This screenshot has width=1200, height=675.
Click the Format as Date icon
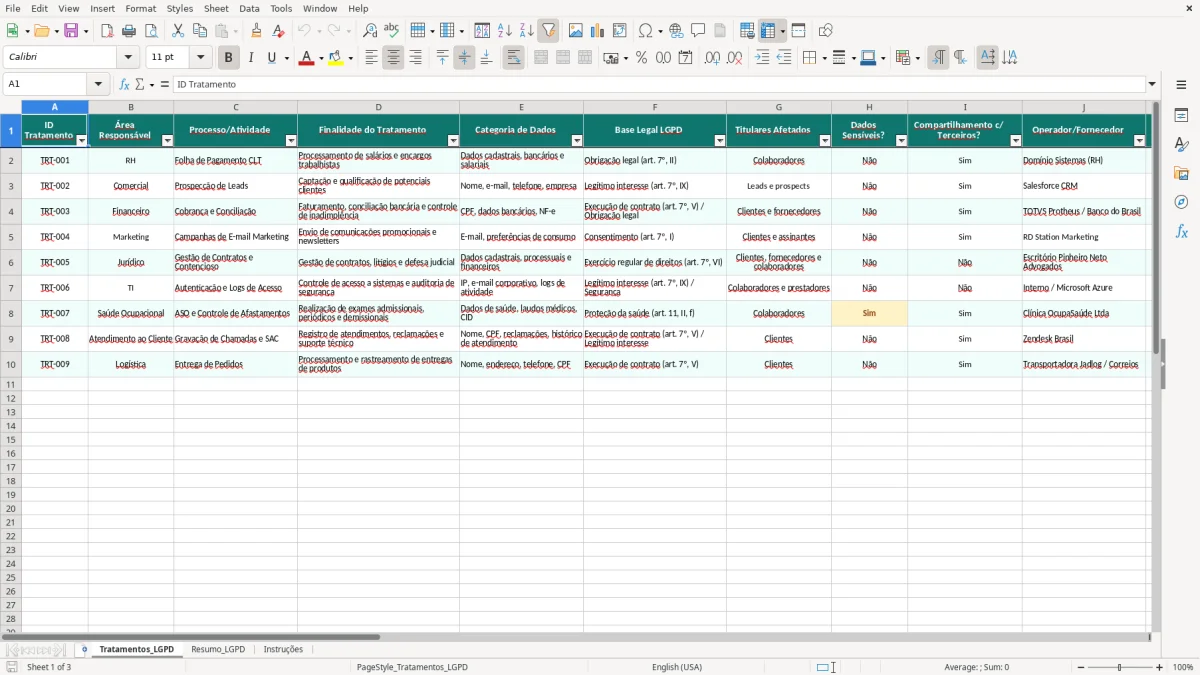tap(686, 58)
